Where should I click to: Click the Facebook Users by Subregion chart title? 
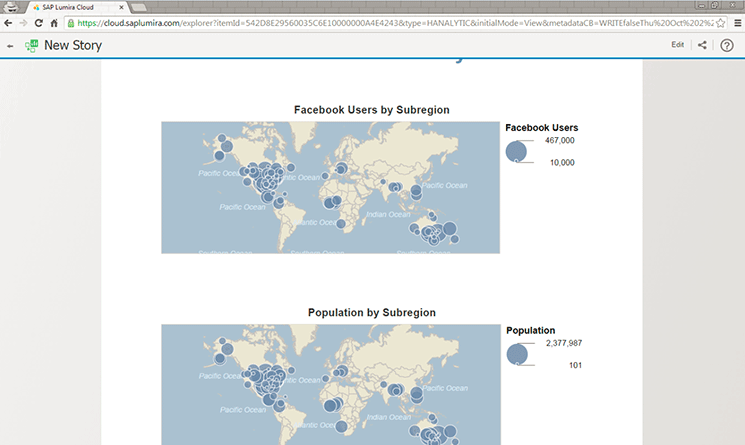(372, 110)
